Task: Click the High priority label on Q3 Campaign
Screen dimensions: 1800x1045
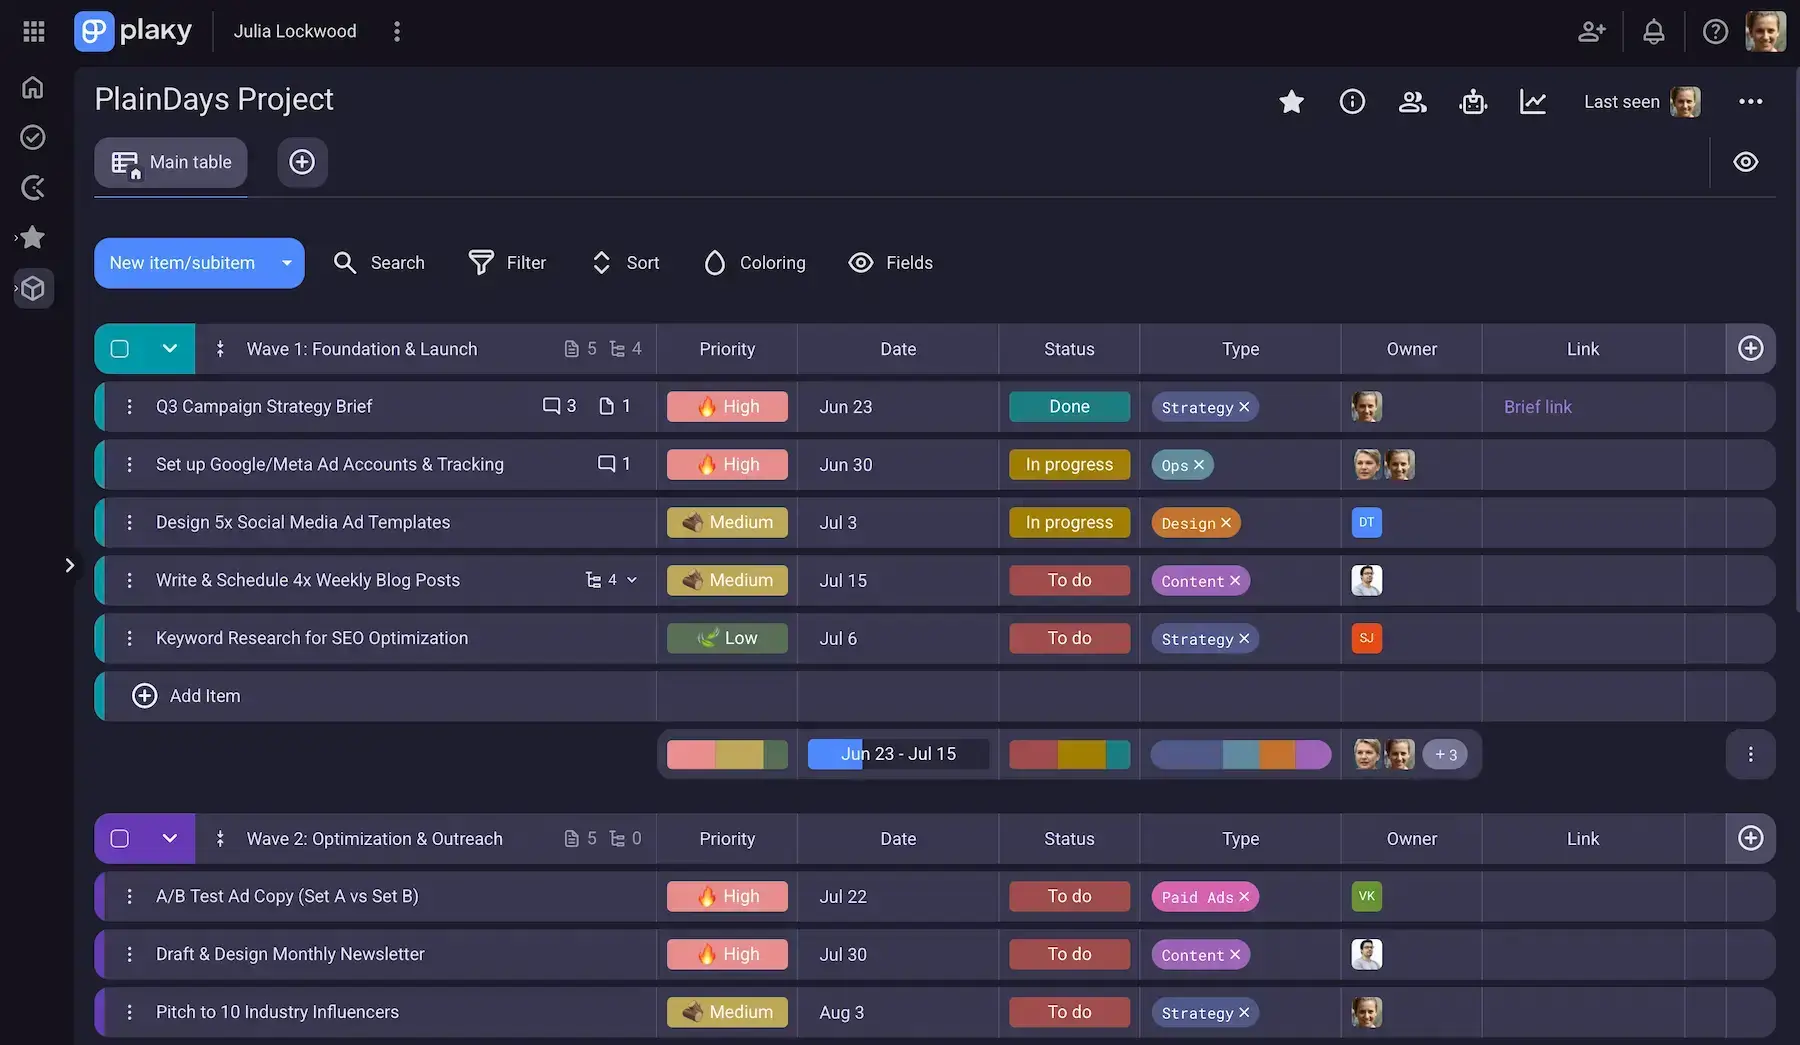Action: [x=727, y=407]
